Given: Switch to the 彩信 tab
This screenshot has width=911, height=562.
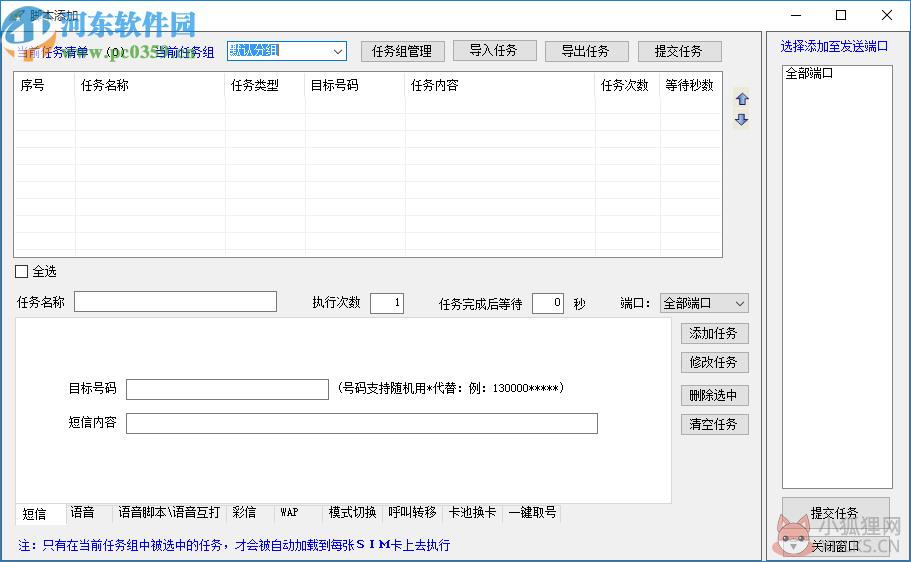Looking at the screenshot, I should 244,513.
